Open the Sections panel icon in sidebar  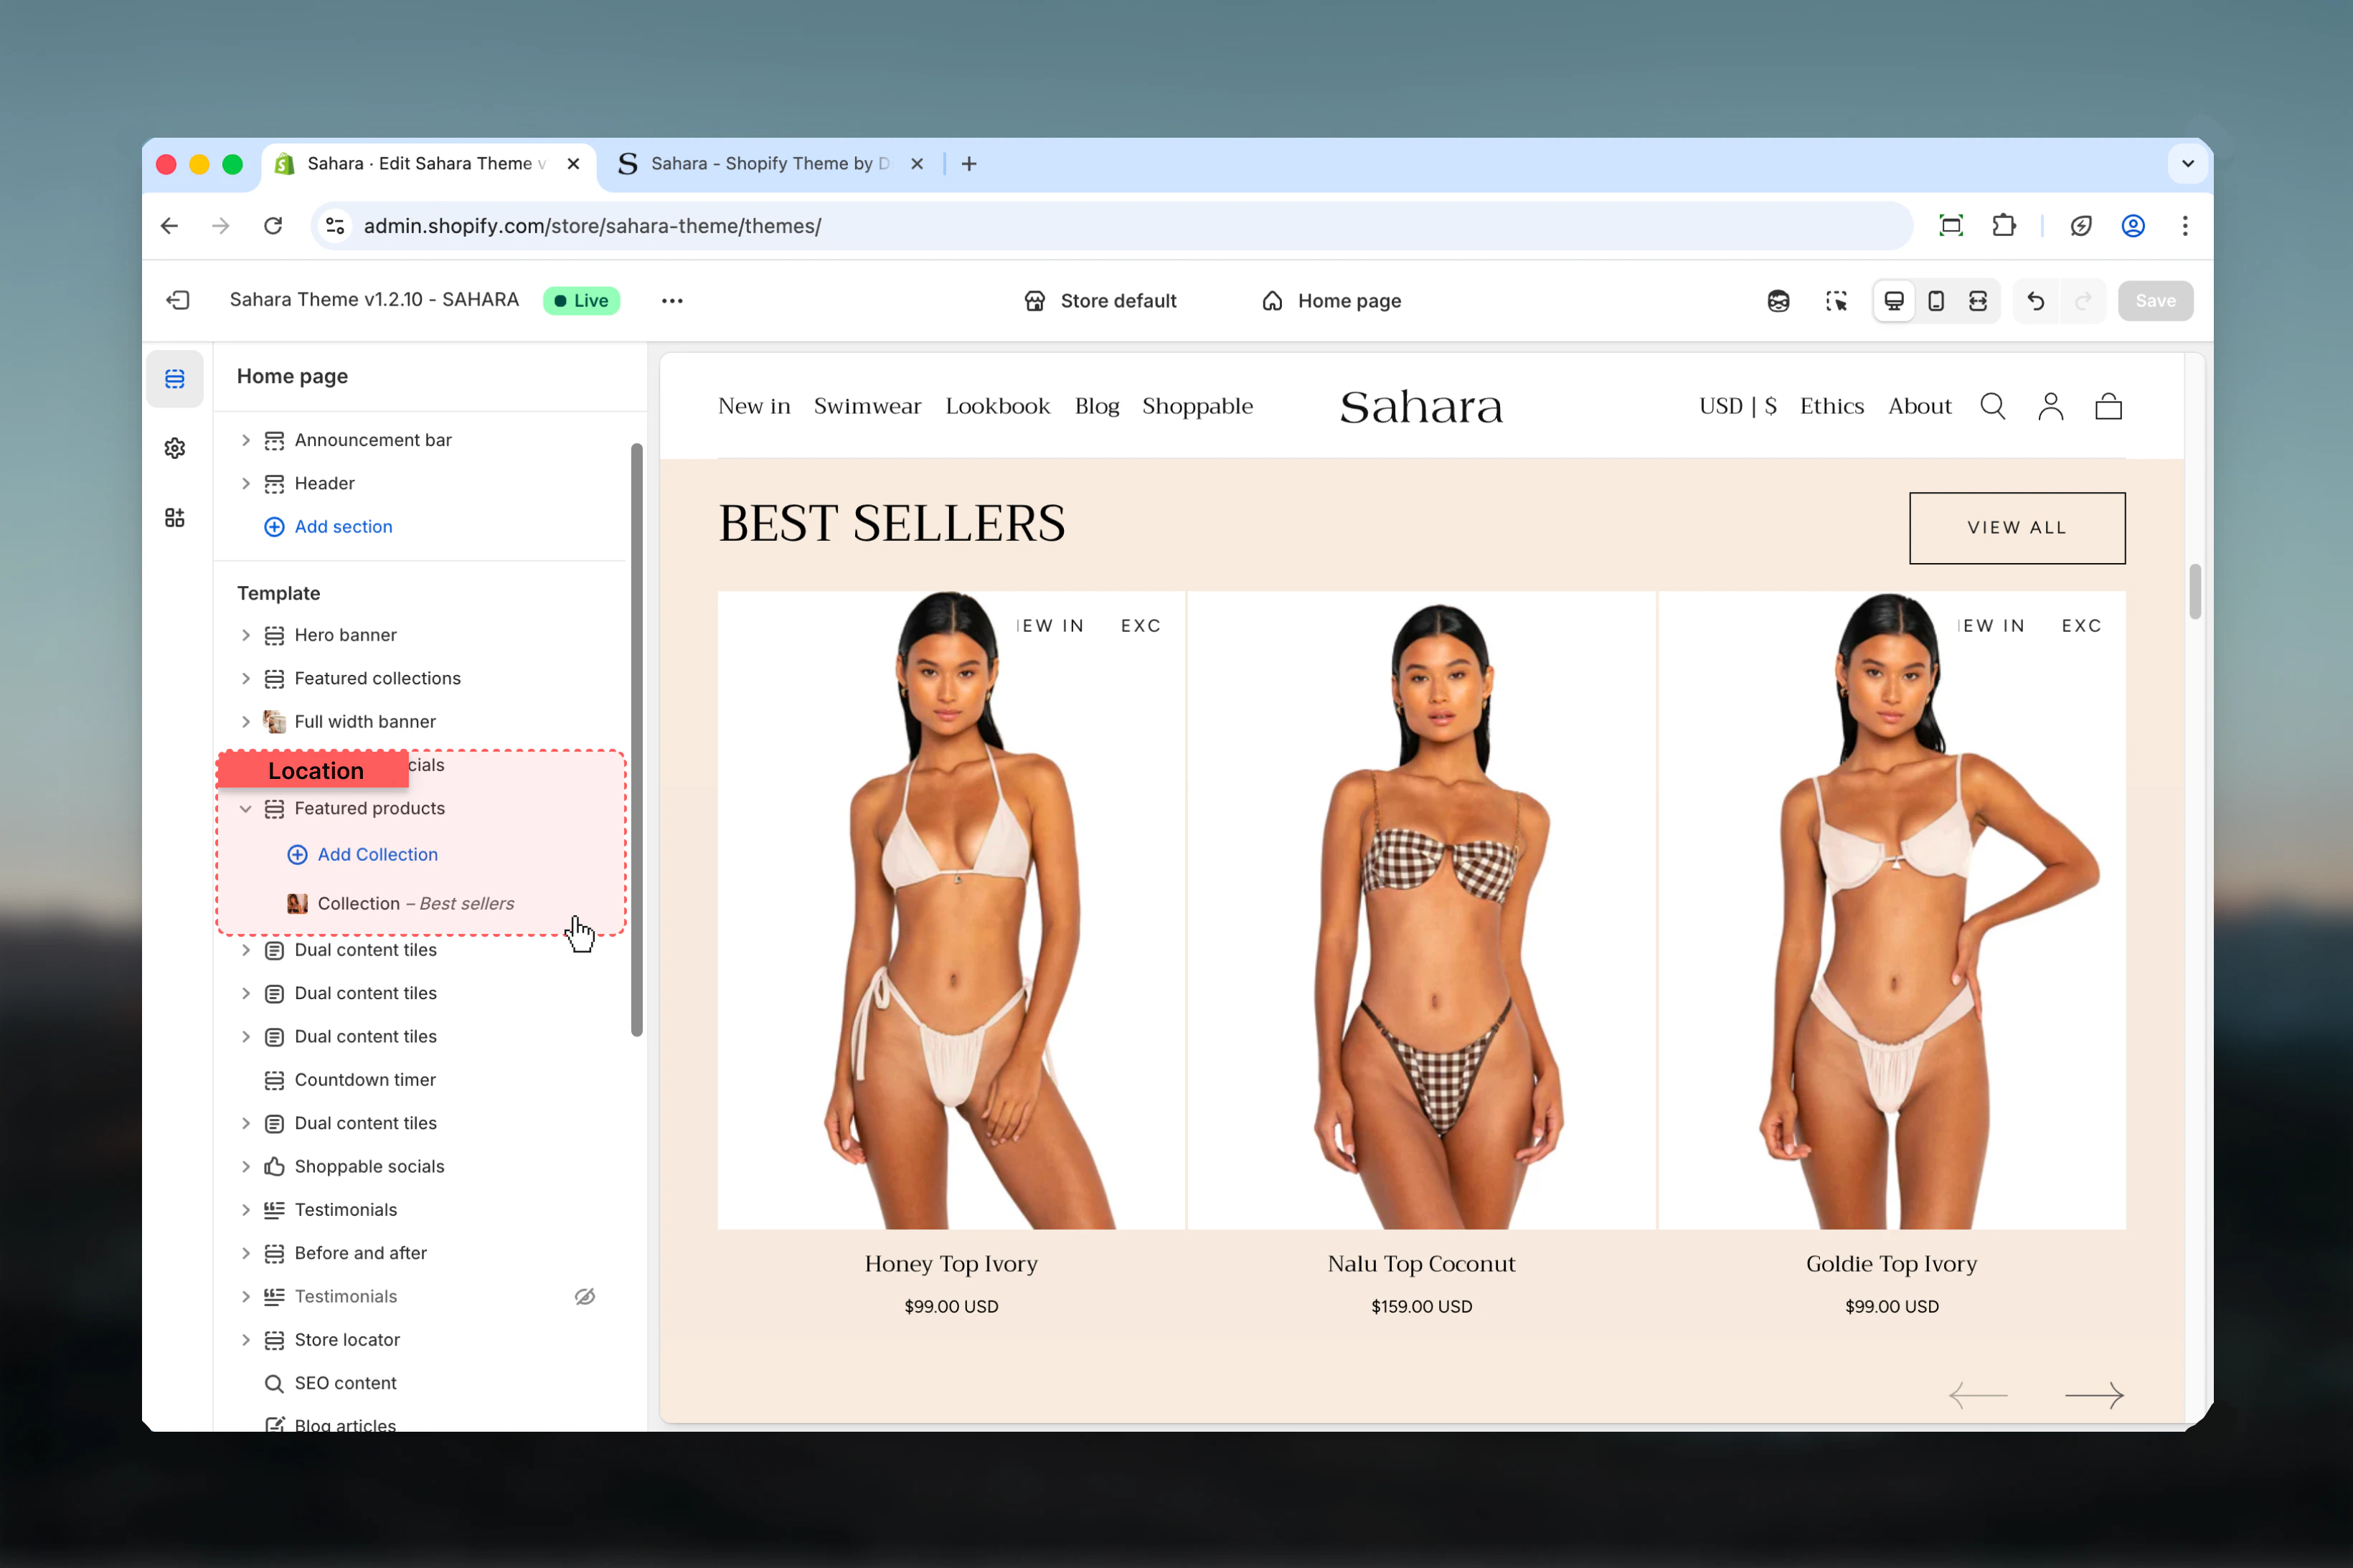(175, 379)
